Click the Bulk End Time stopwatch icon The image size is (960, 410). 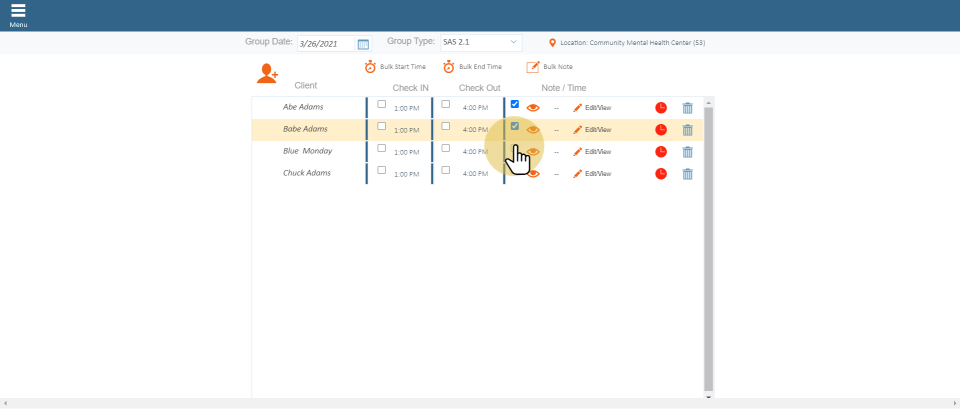coord(449,67)
